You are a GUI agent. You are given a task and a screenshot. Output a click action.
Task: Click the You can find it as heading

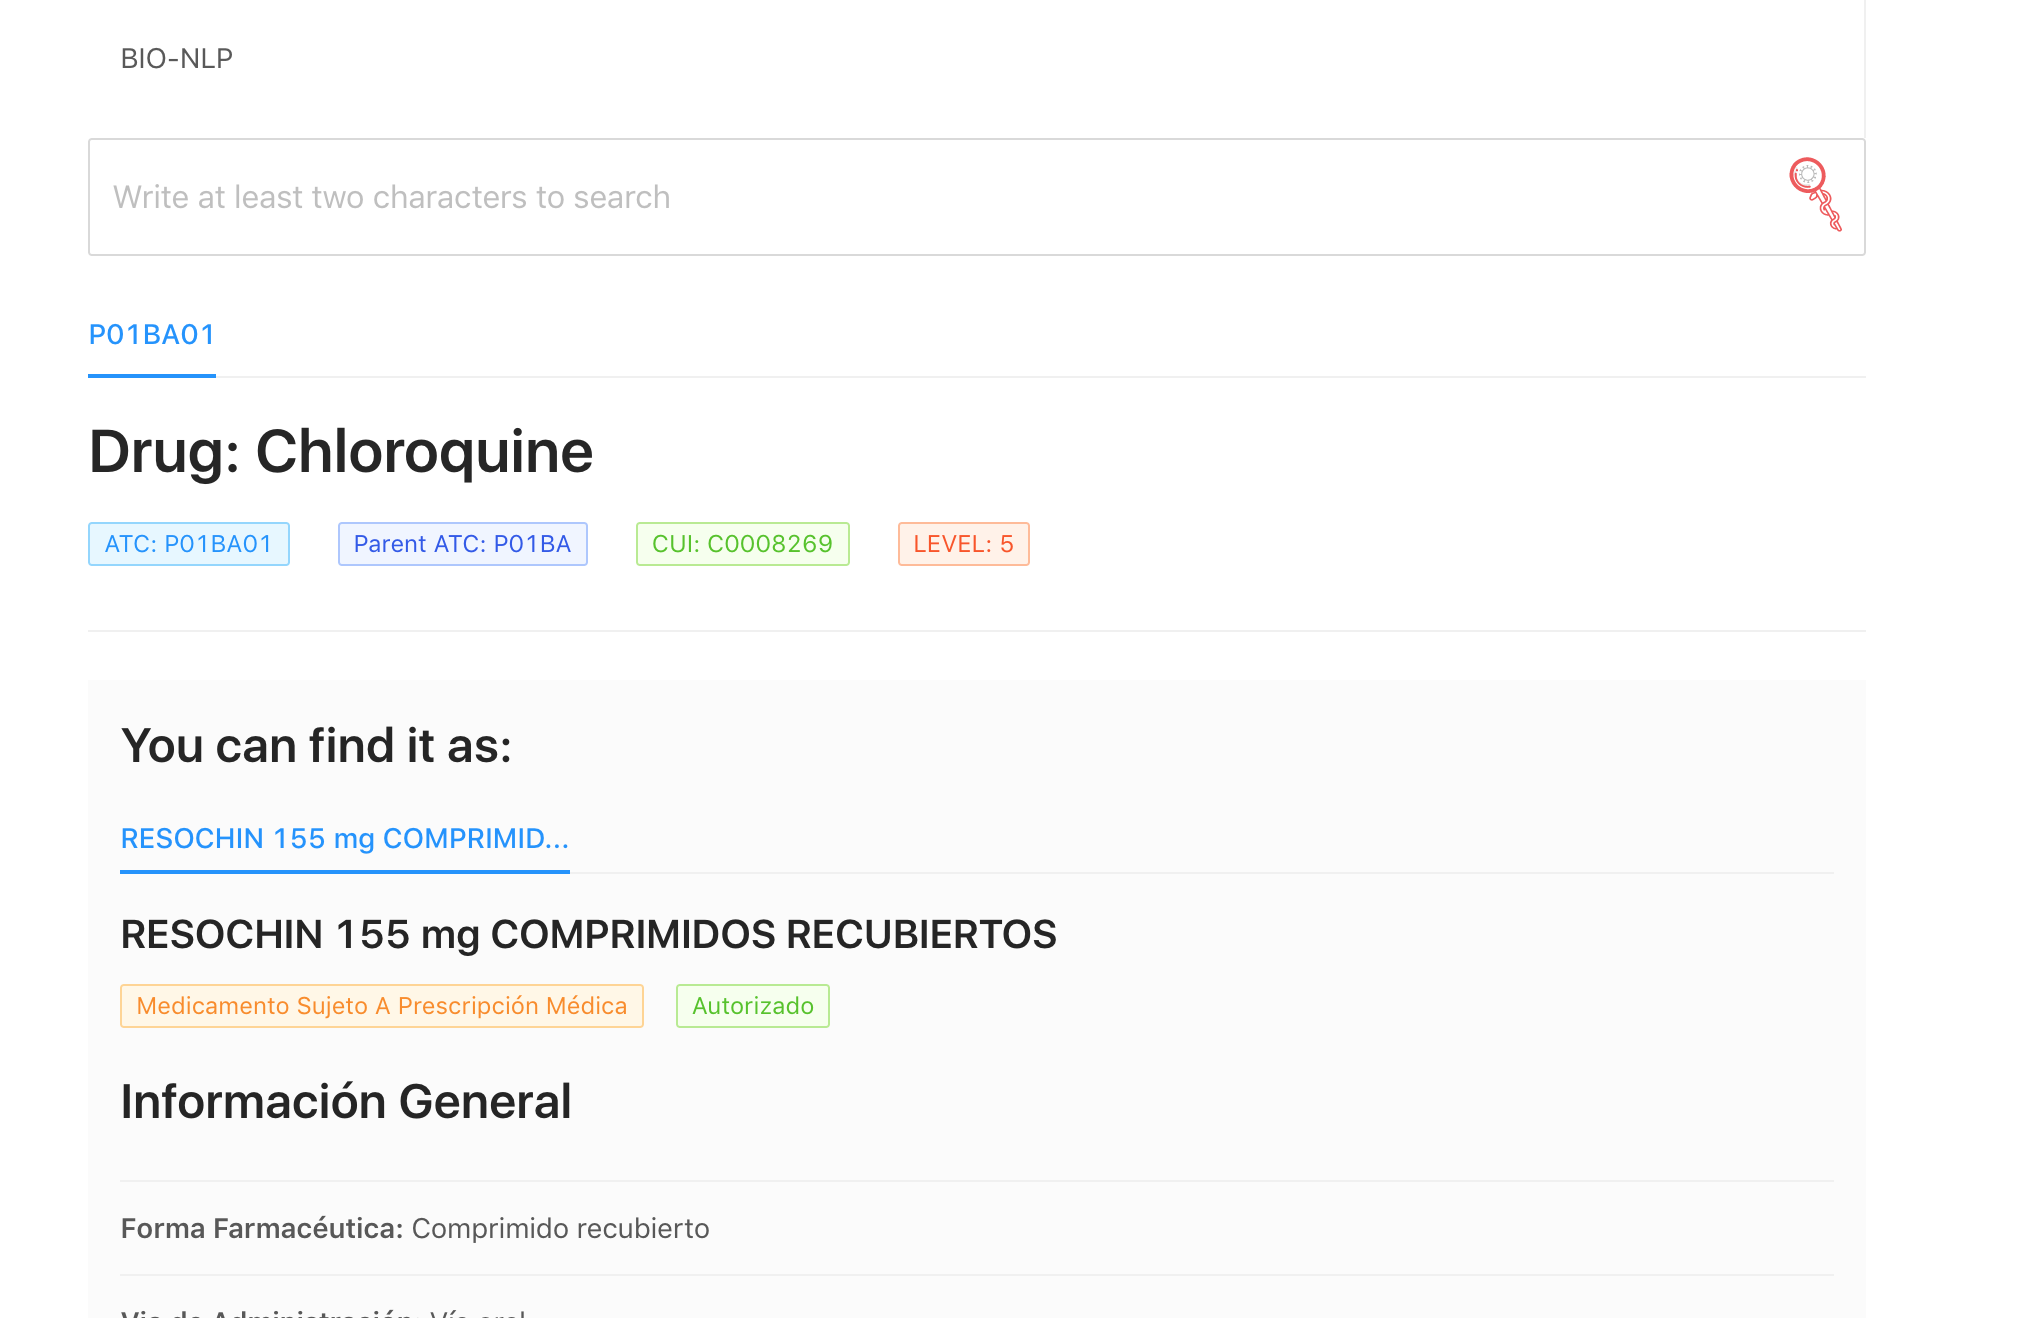(x=316, y=746)
